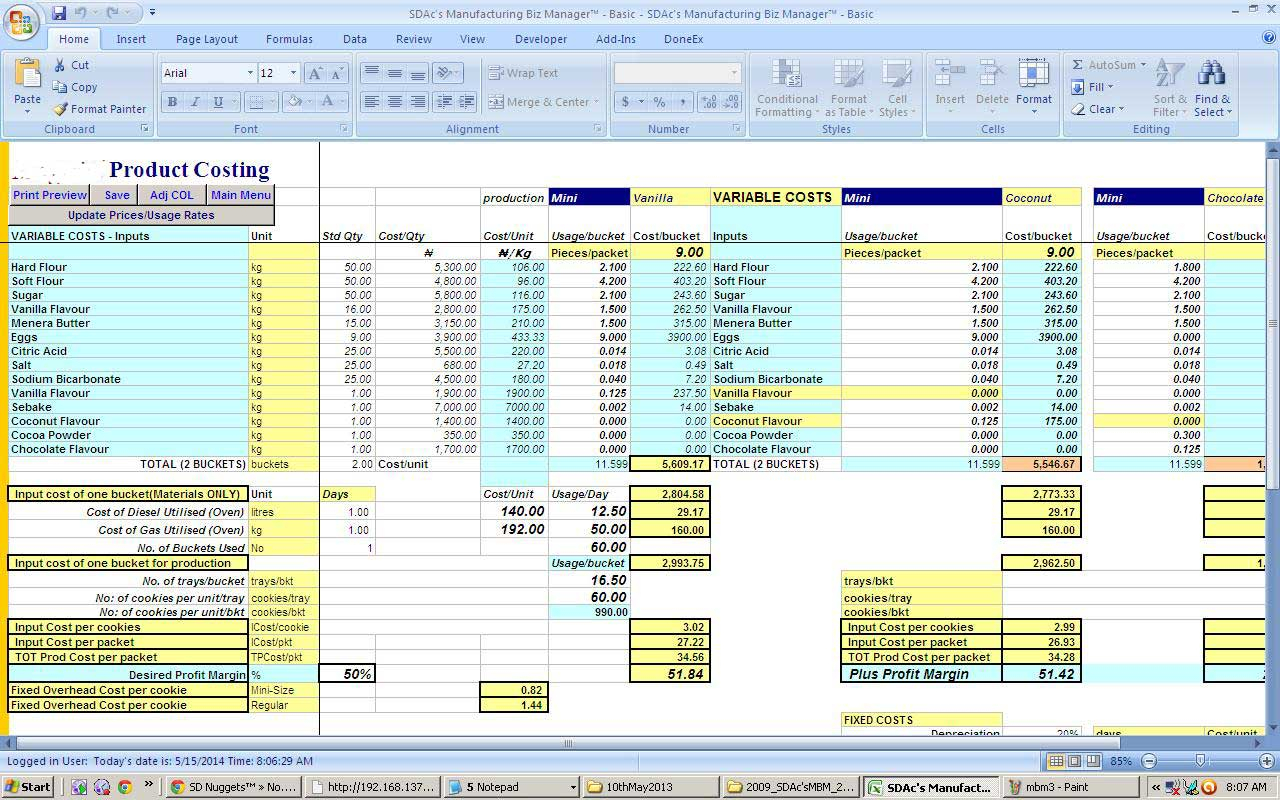Click the Save disk icon in Quick Access

(x=59, y=13)
